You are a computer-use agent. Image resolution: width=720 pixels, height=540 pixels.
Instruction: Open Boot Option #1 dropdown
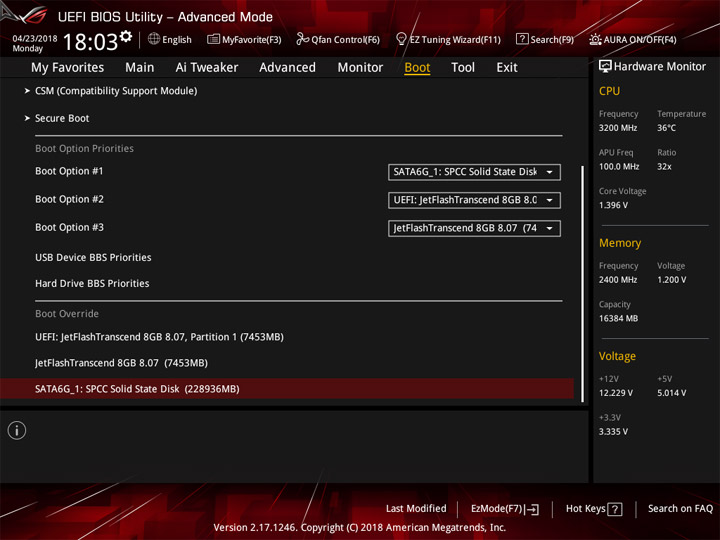click(474, 172)
